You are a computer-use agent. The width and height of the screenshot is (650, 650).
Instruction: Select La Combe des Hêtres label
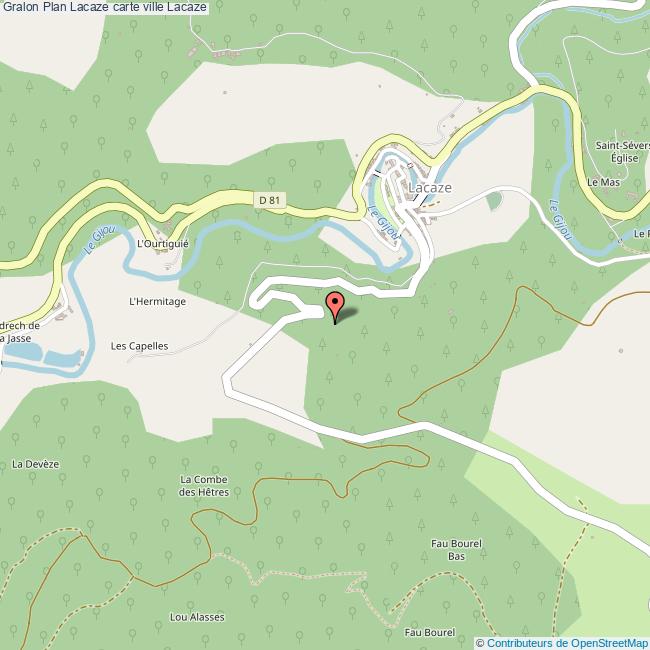pyautogui.click(x=204, y=486)
